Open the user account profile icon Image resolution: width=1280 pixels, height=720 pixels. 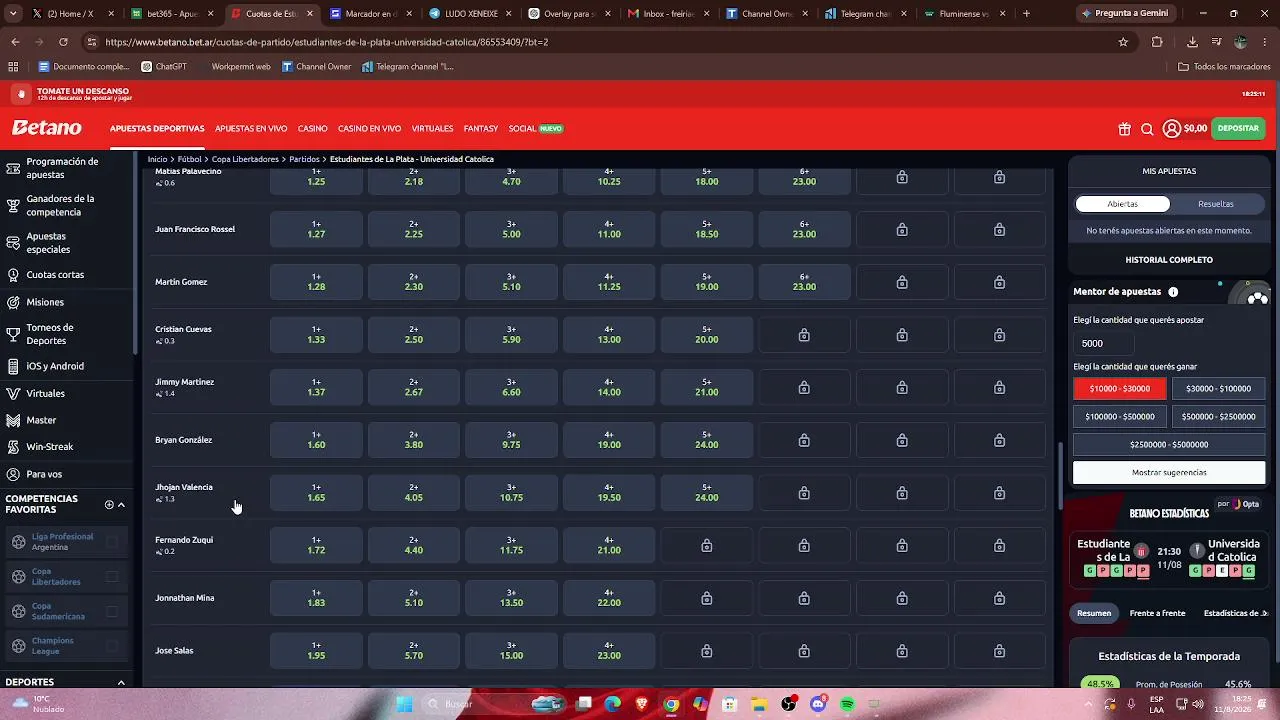[x=1171, y=129]
